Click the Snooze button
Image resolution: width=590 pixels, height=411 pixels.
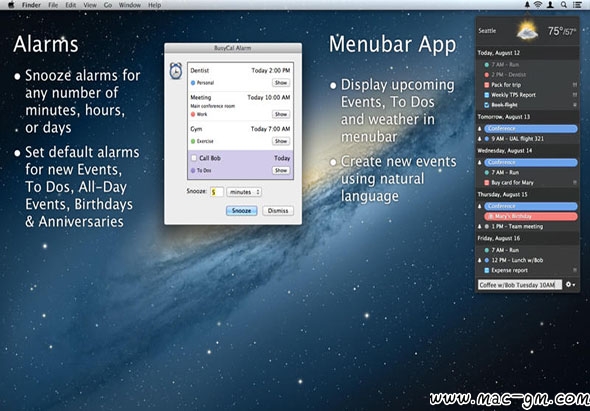pyautogui.click(x=242, y=211)
